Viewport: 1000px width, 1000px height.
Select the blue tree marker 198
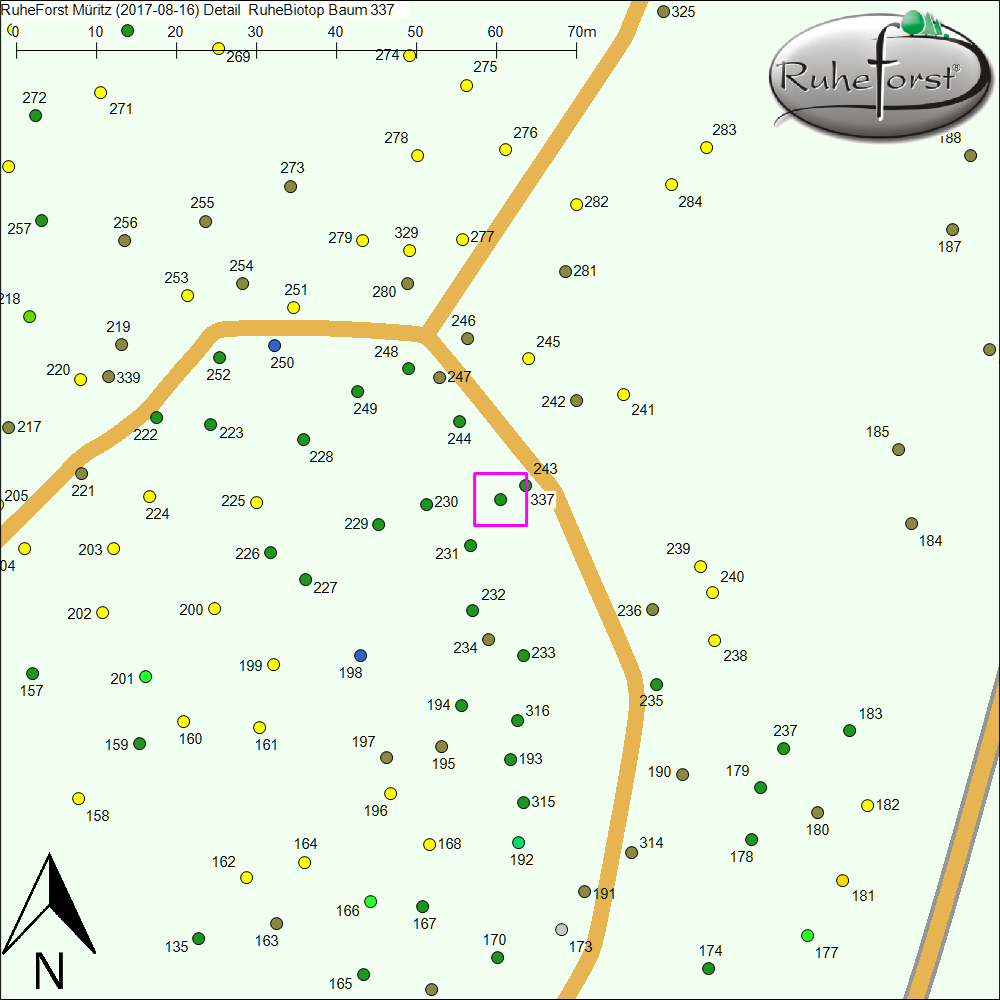361,655
